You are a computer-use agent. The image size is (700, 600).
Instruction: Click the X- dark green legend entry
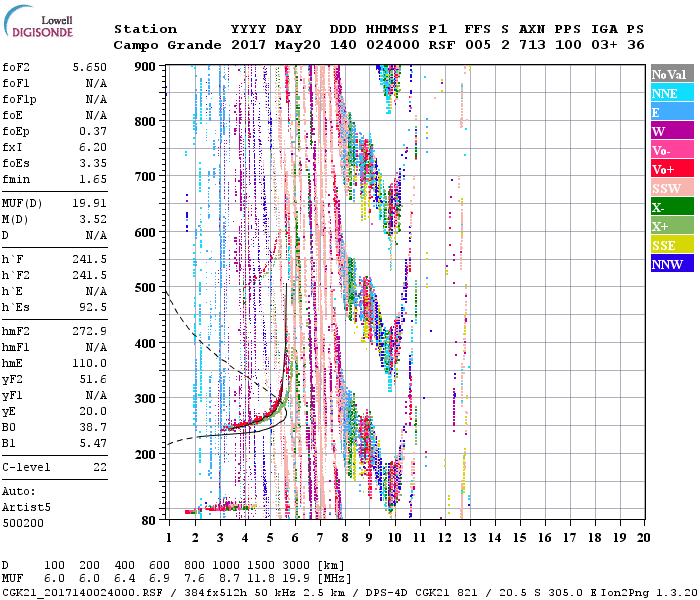point(672,208)
